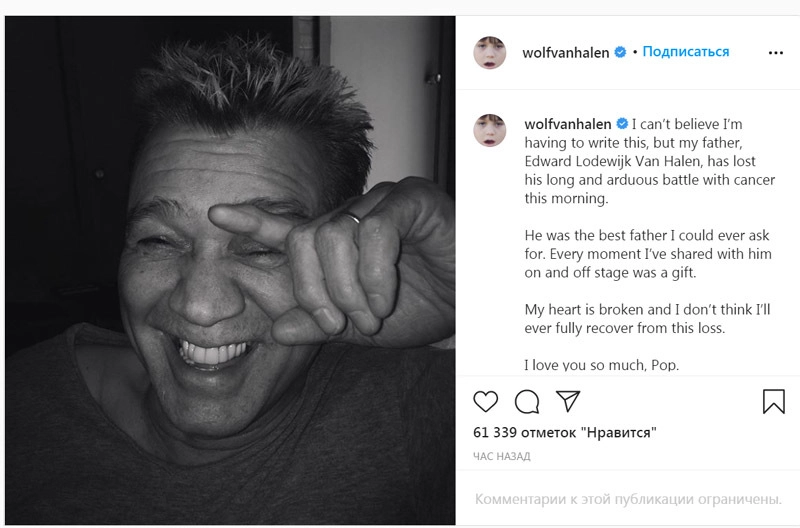The height and width of the screenshot is (528, 800).
Task: Click the avatar beside the caption
Action: [490, 130]
